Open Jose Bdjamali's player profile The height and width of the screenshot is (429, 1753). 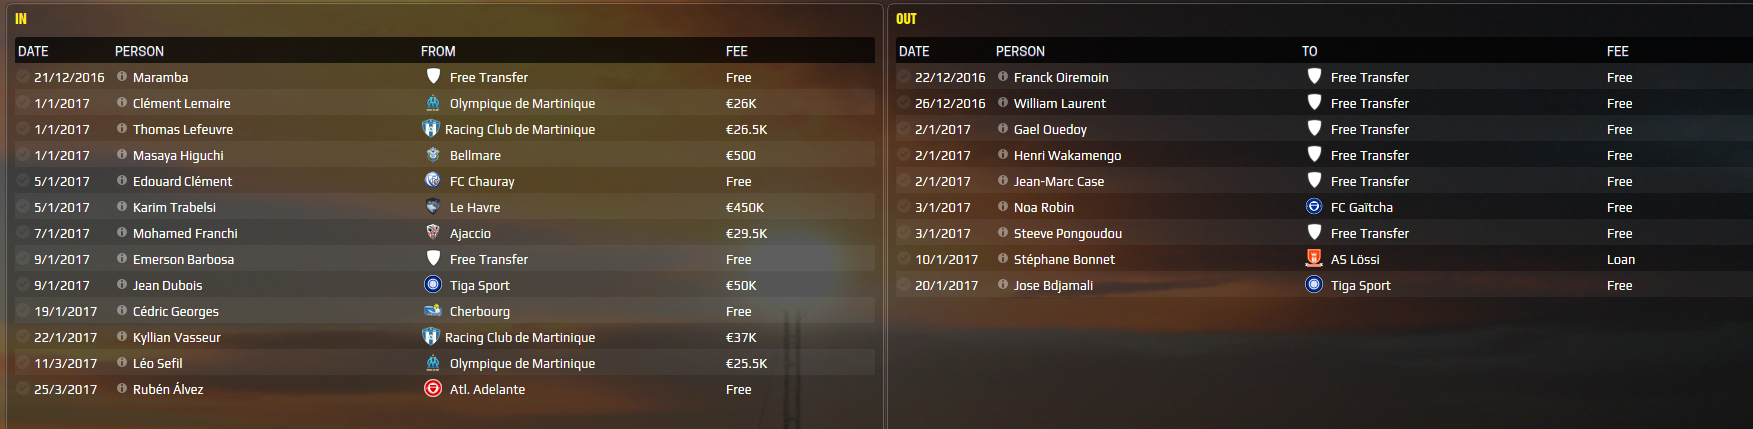(x=1053, y=285)
